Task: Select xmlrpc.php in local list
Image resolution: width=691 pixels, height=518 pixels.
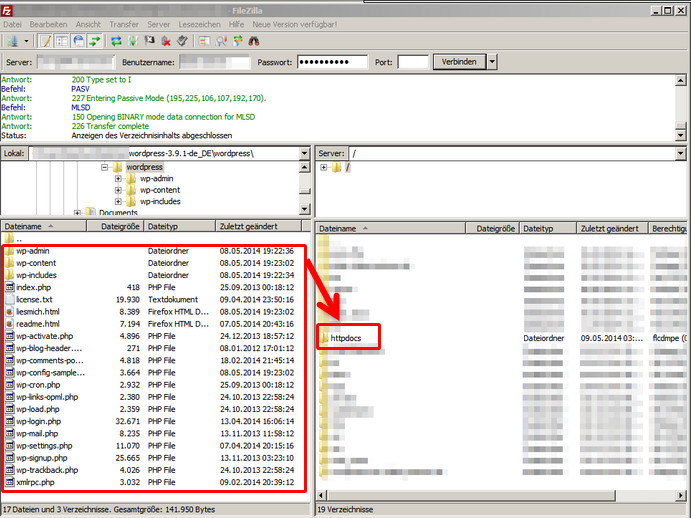Action: [35, 482]
